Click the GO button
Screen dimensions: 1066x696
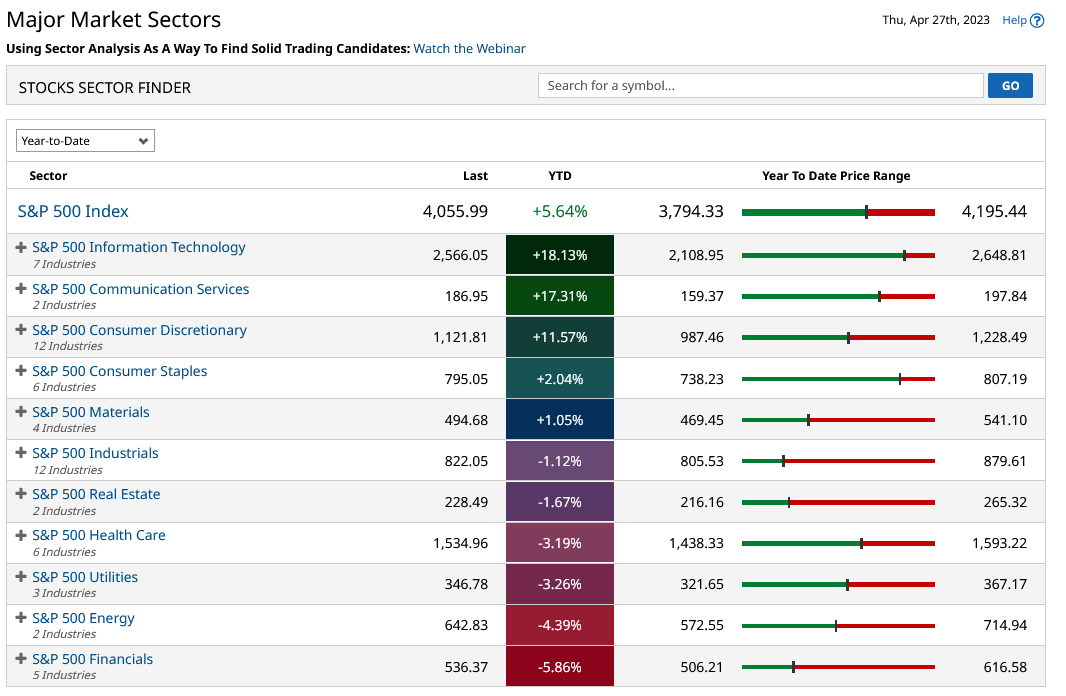[1009, 85]
